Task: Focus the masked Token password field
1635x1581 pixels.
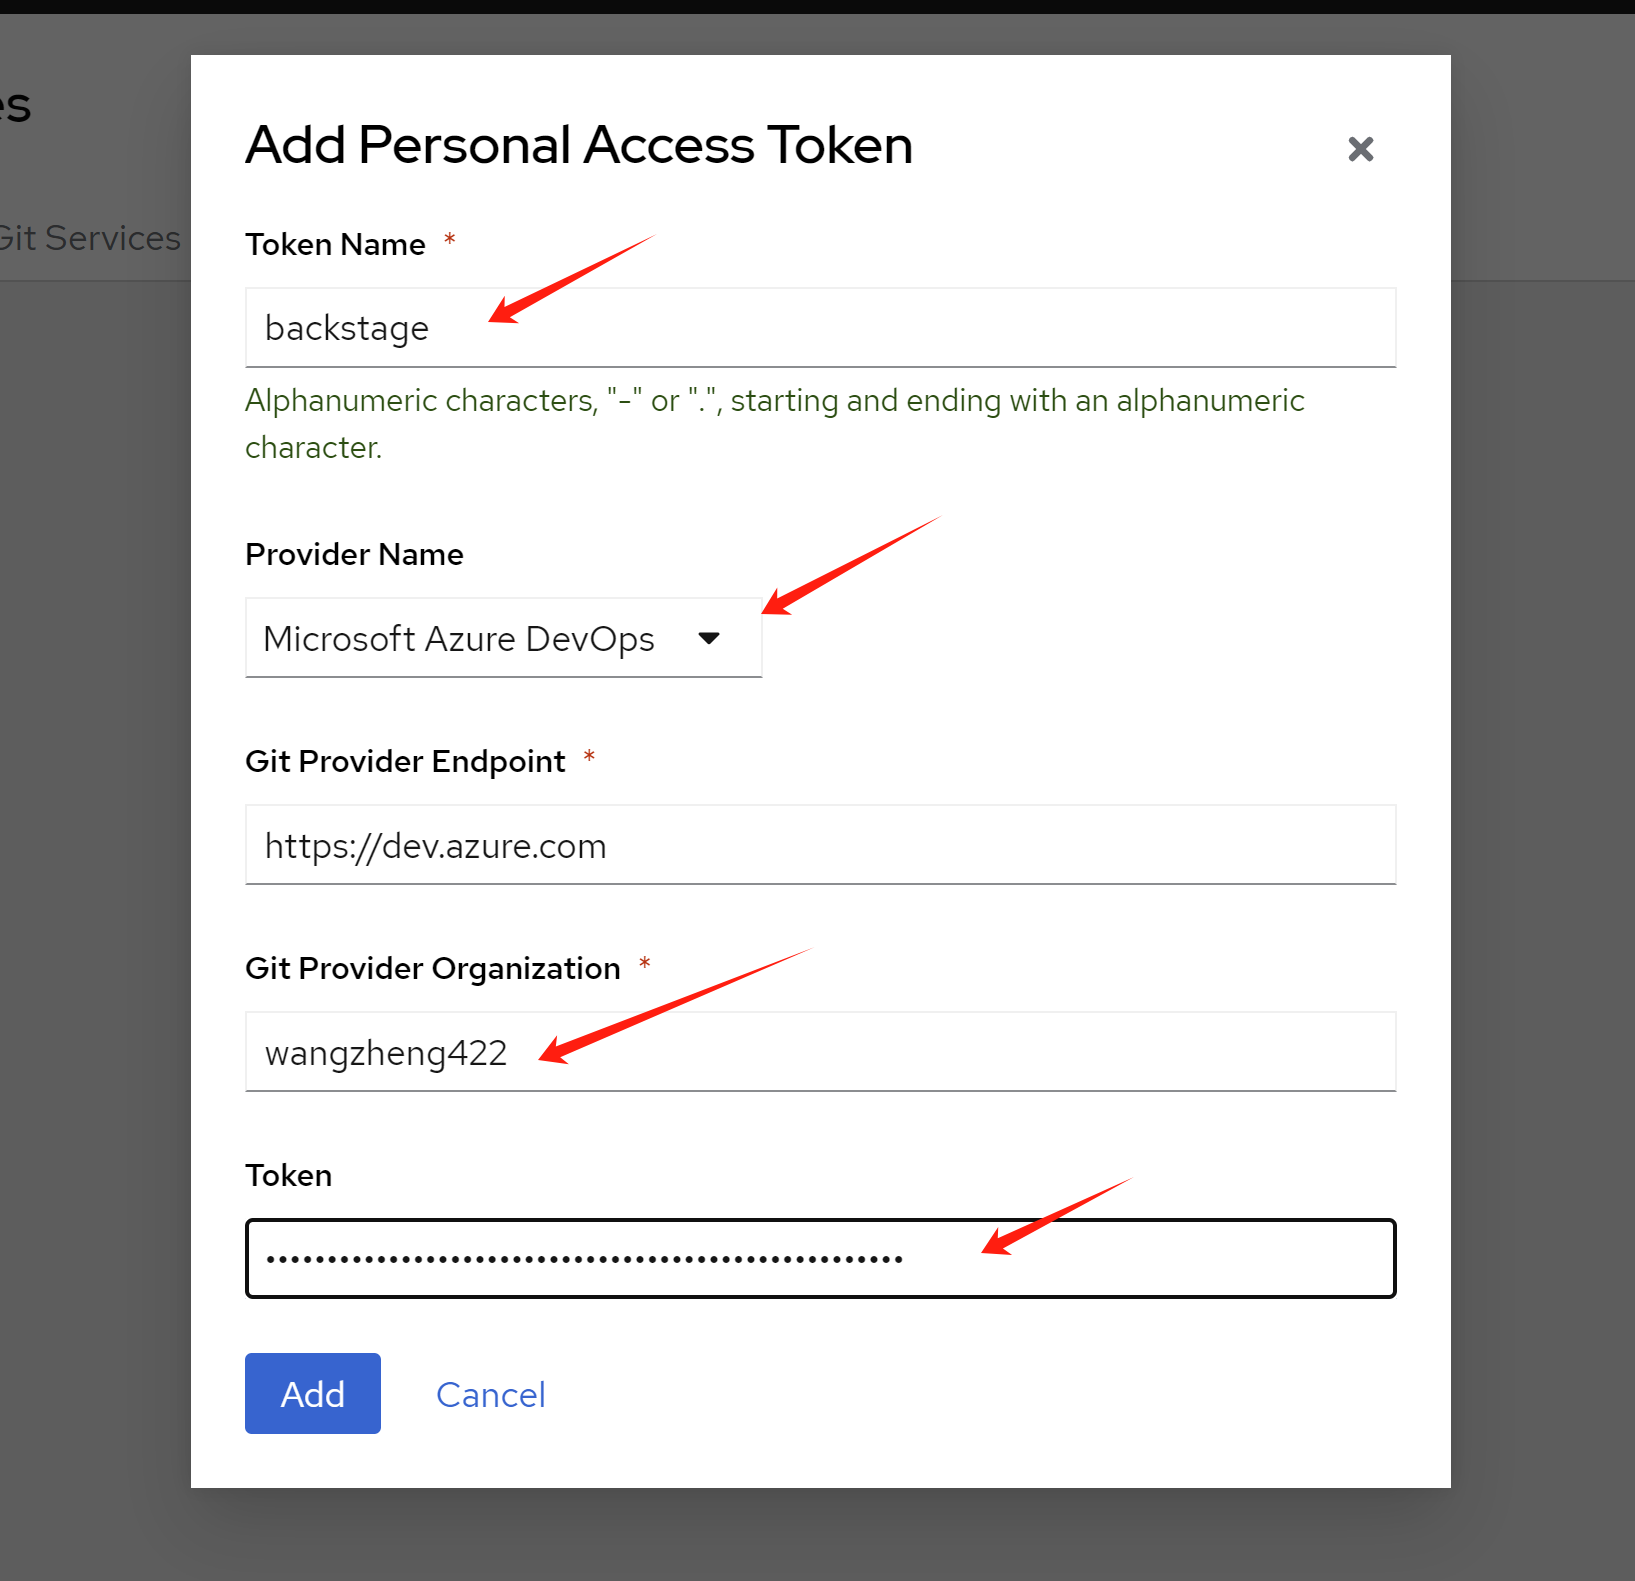Action: point(820,1258)
